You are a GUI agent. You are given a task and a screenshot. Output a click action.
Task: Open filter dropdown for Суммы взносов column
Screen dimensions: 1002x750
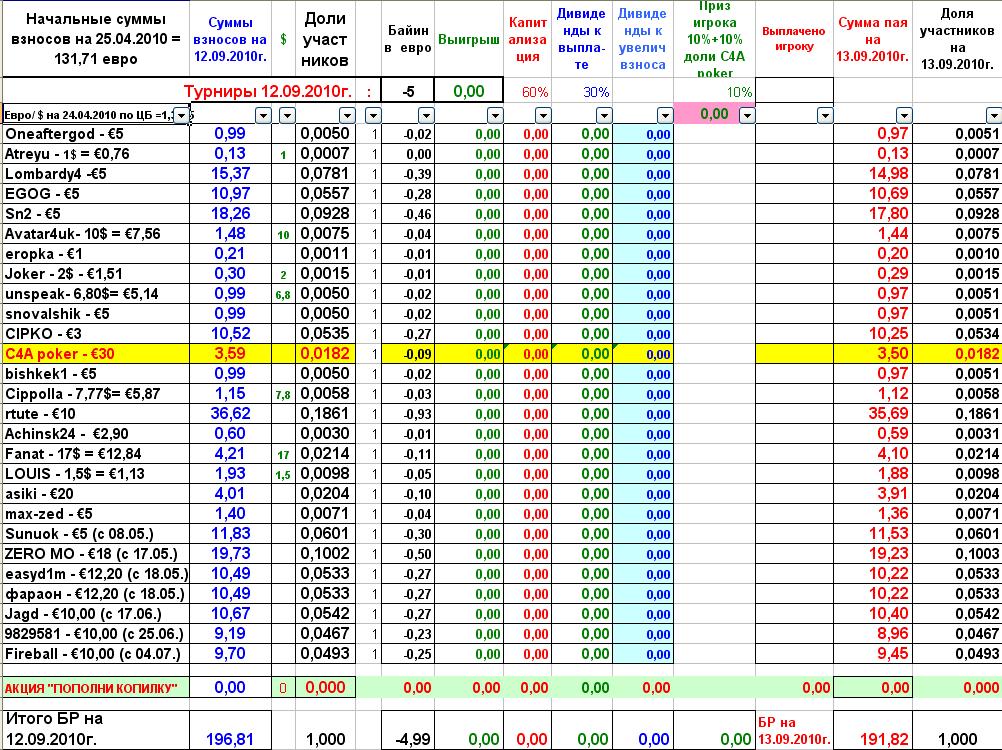pos(263,115)
